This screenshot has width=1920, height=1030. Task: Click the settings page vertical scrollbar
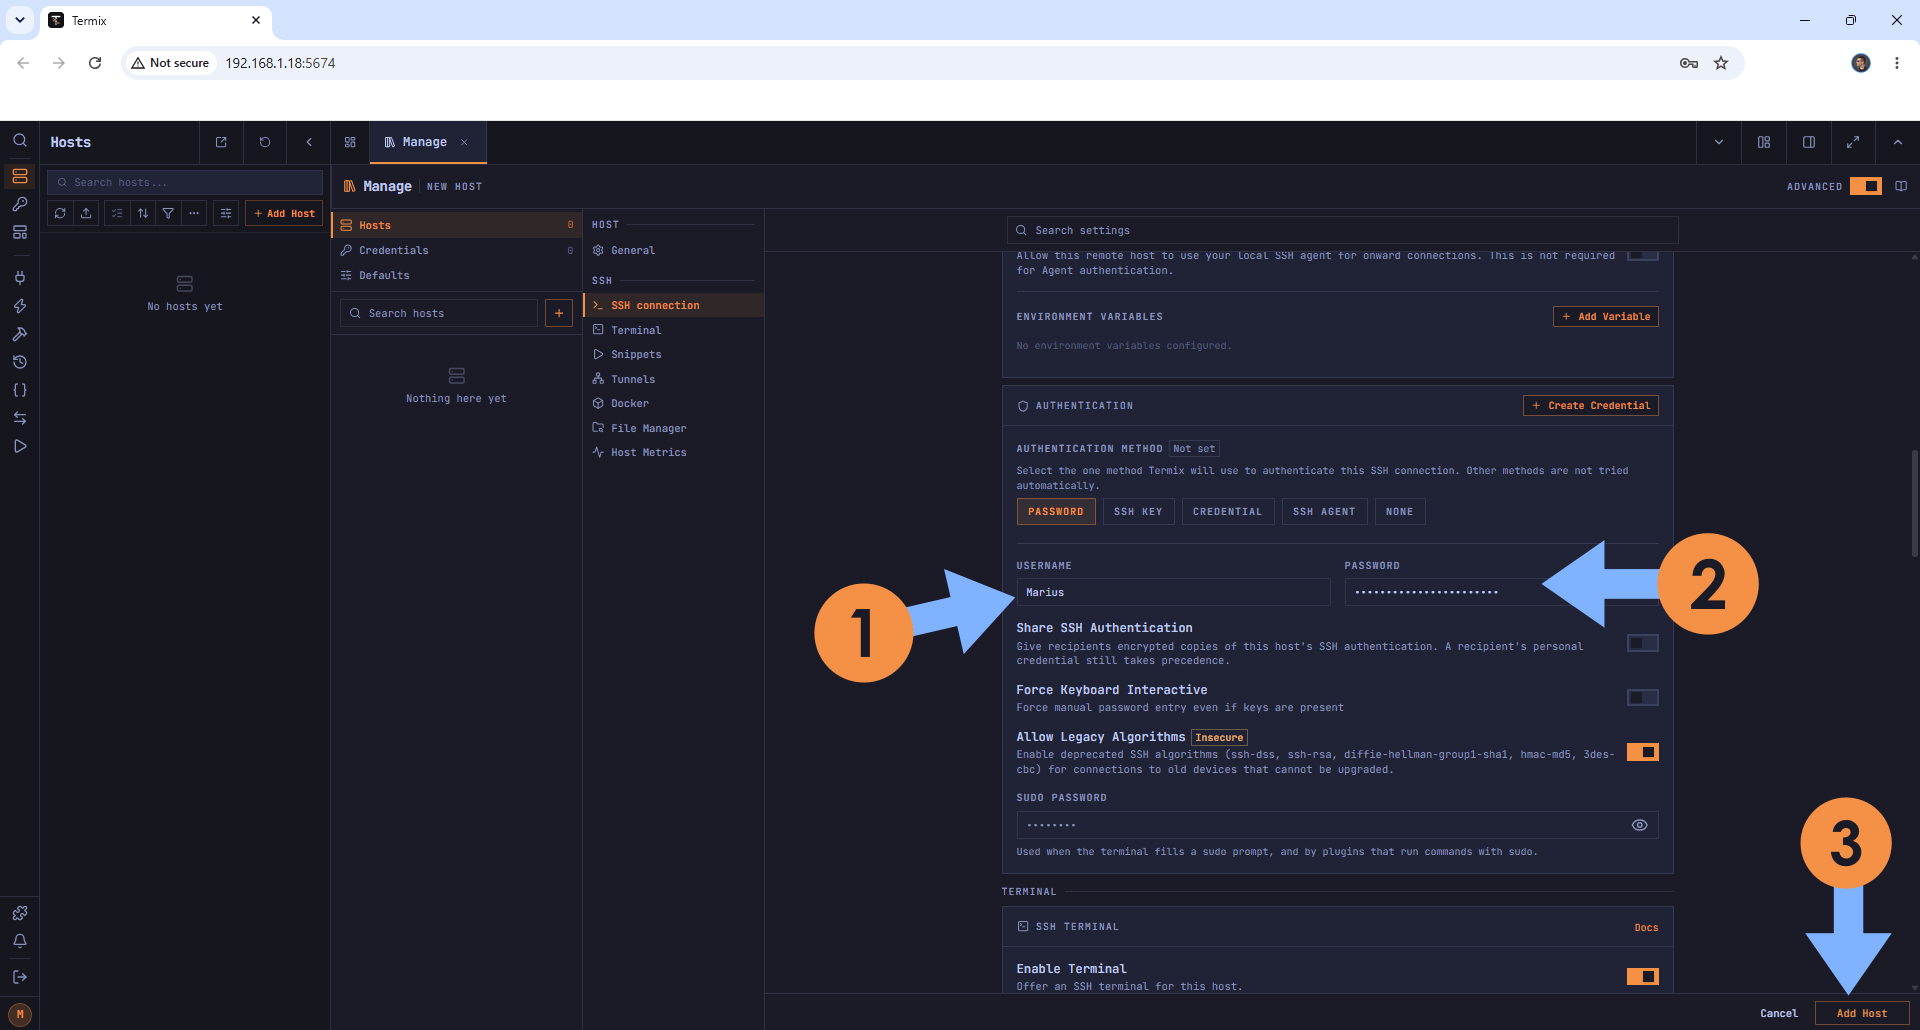click(x=1914, y=503)
